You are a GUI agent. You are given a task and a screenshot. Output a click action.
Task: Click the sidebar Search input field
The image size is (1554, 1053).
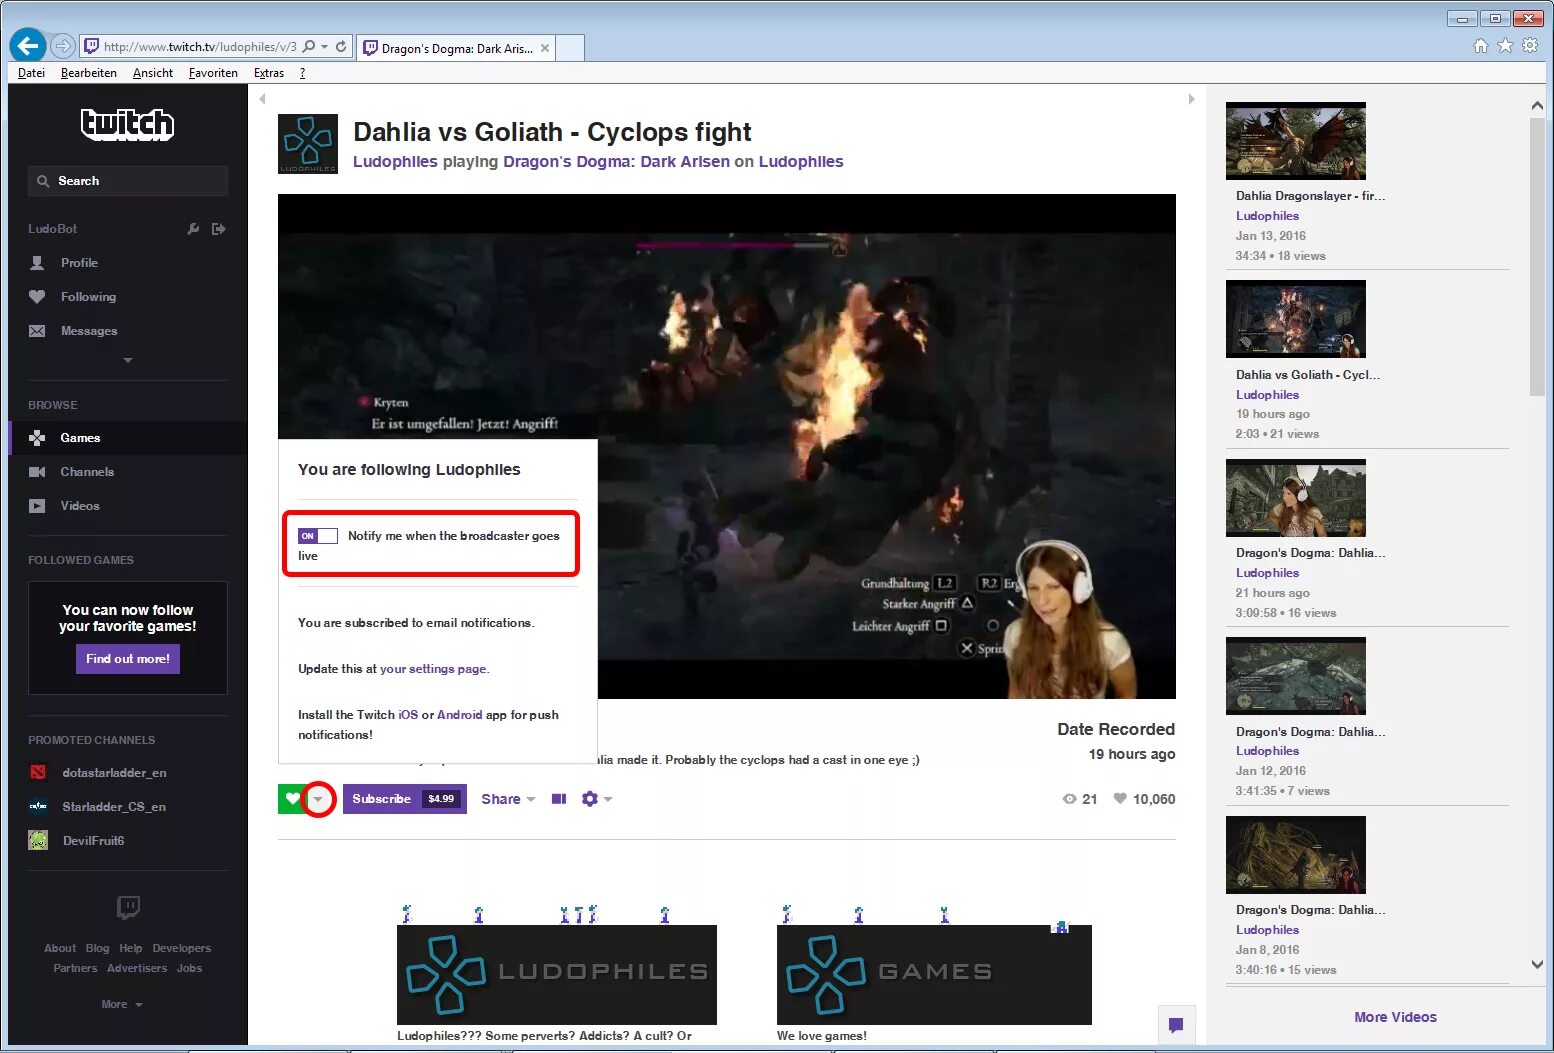[128, 181]
